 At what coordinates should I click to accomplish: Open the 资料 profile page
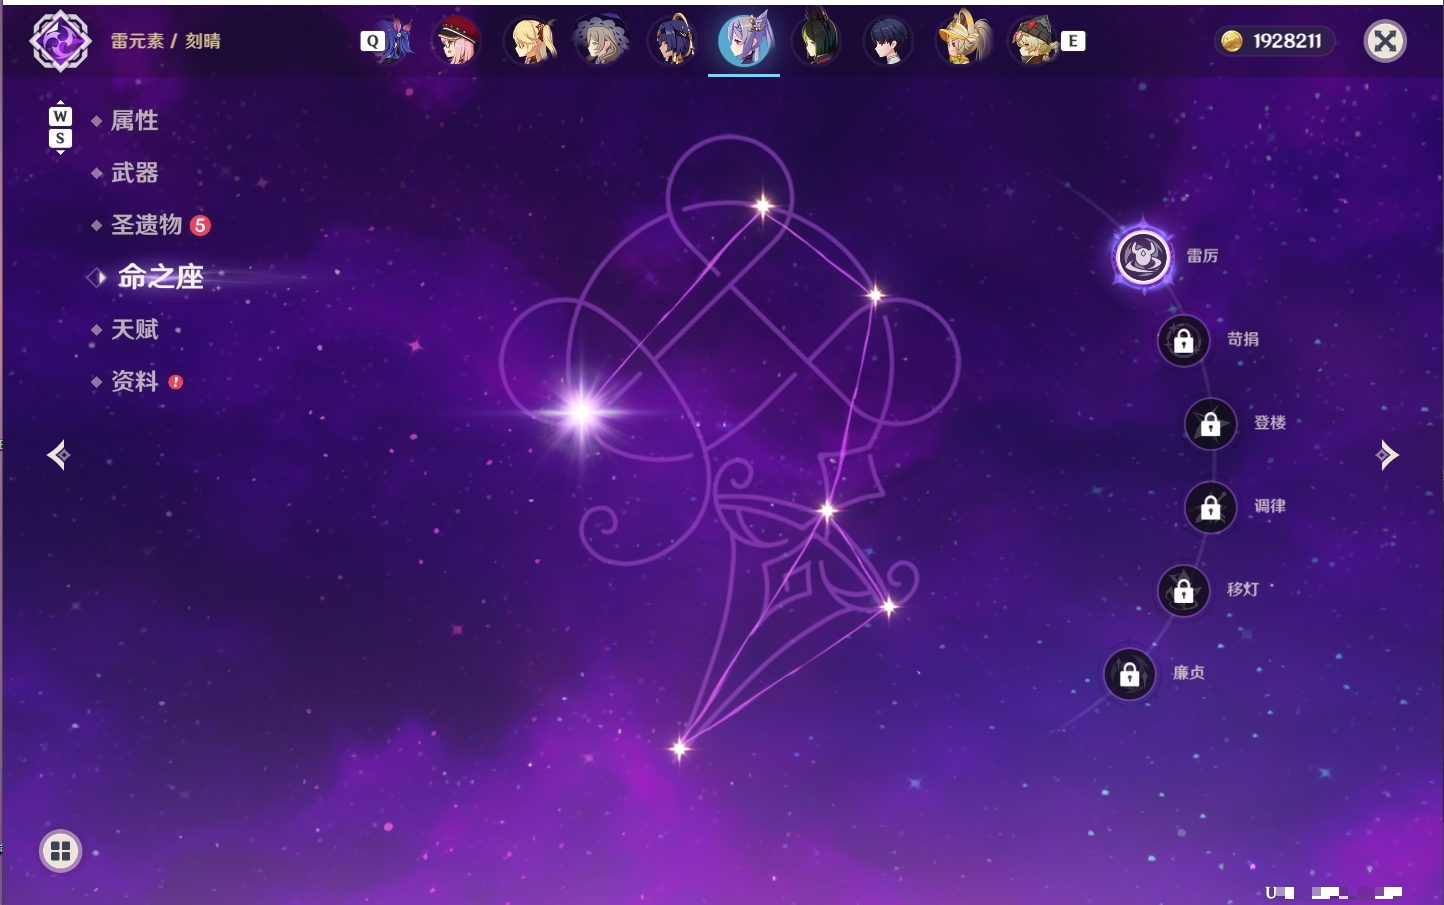point(134,382)
